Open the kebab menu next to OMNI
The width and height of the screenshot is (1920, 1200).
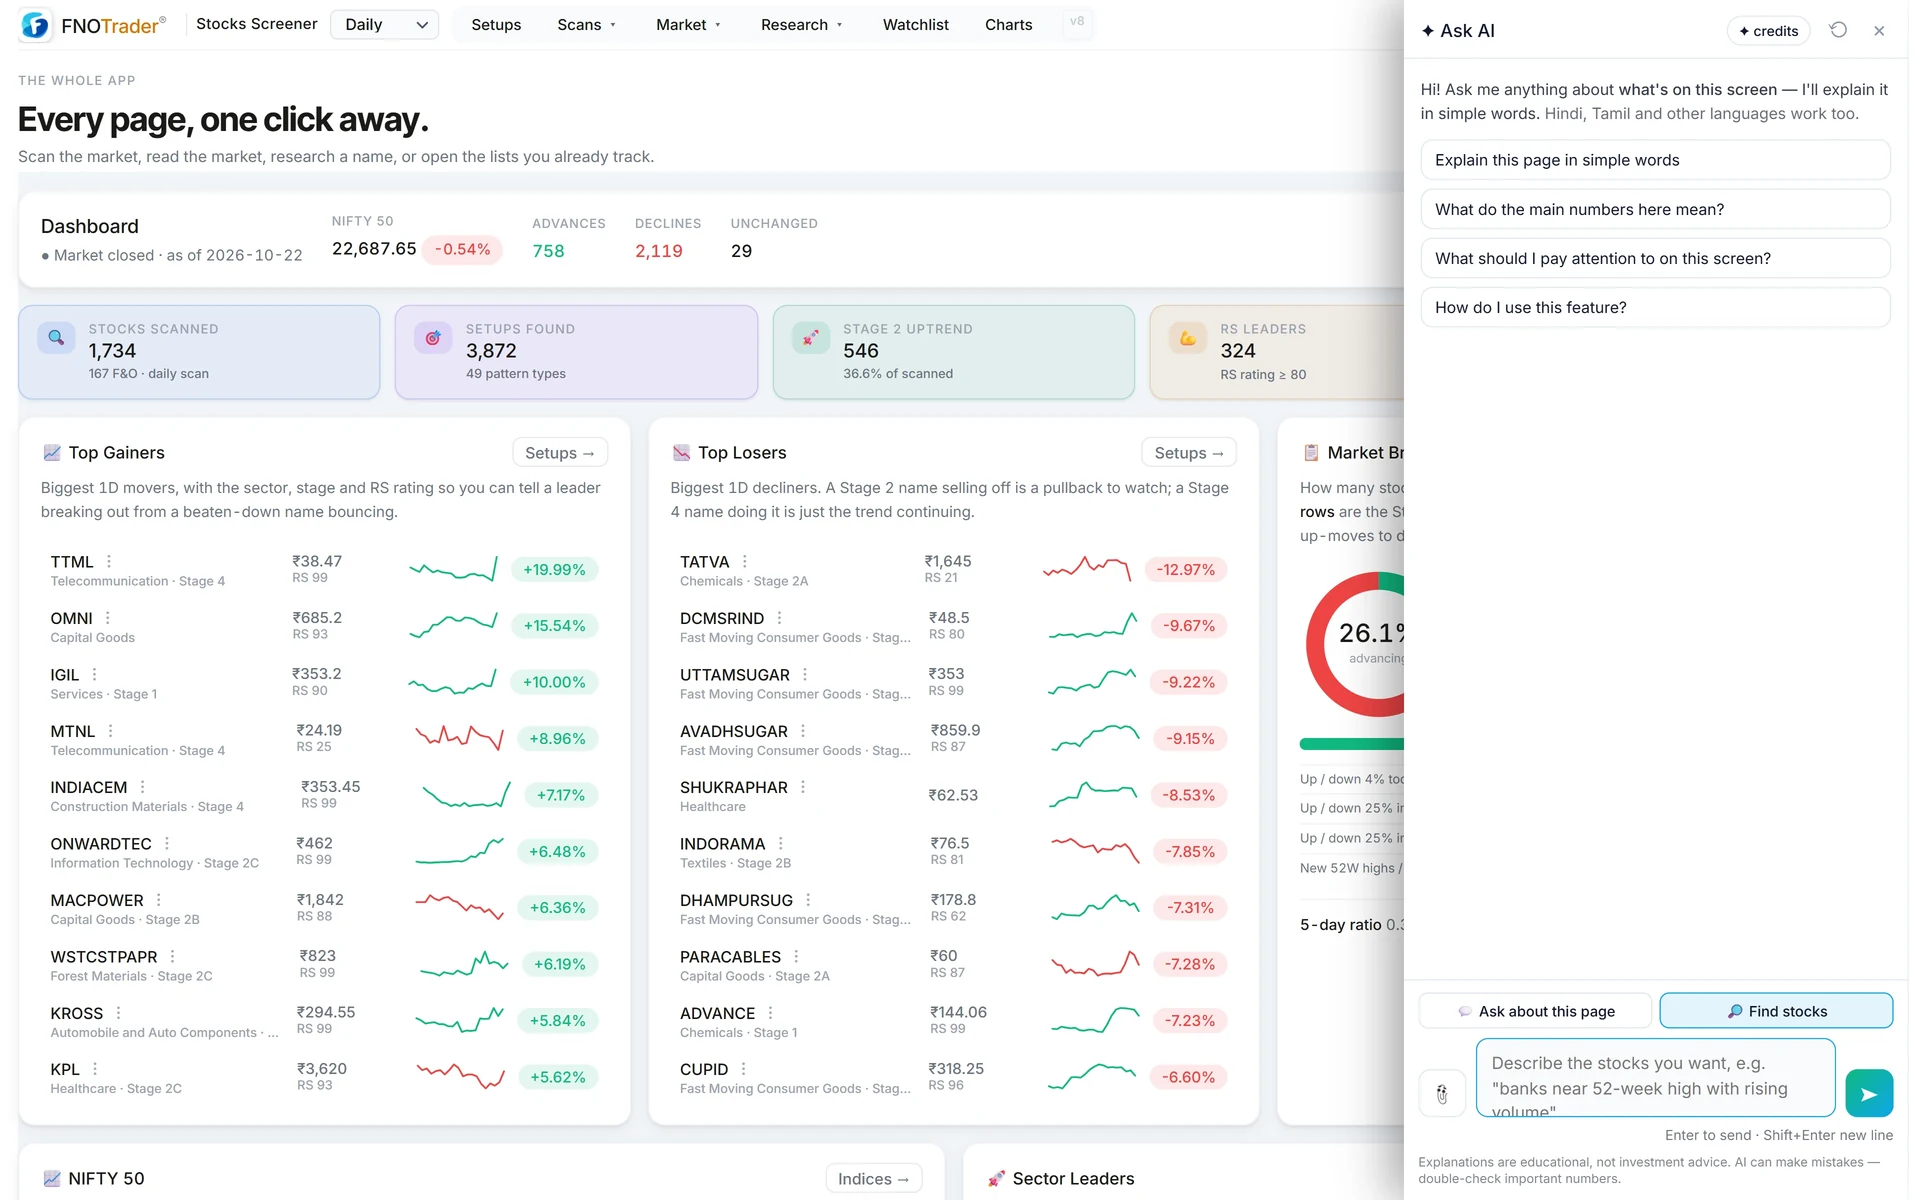(x=108, y=618)
